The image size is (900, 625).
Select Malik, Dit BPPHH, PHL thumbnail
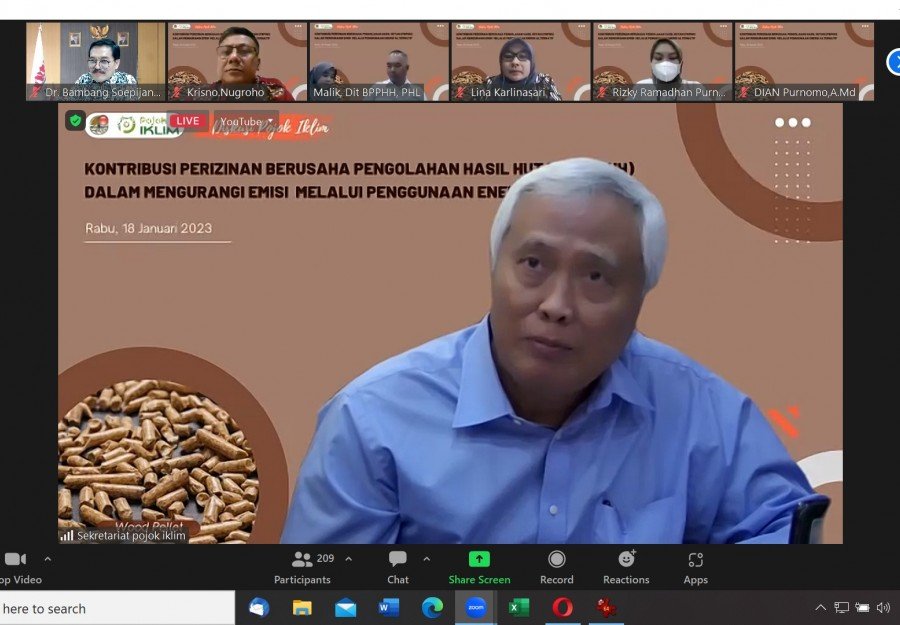tap(379, 61)
